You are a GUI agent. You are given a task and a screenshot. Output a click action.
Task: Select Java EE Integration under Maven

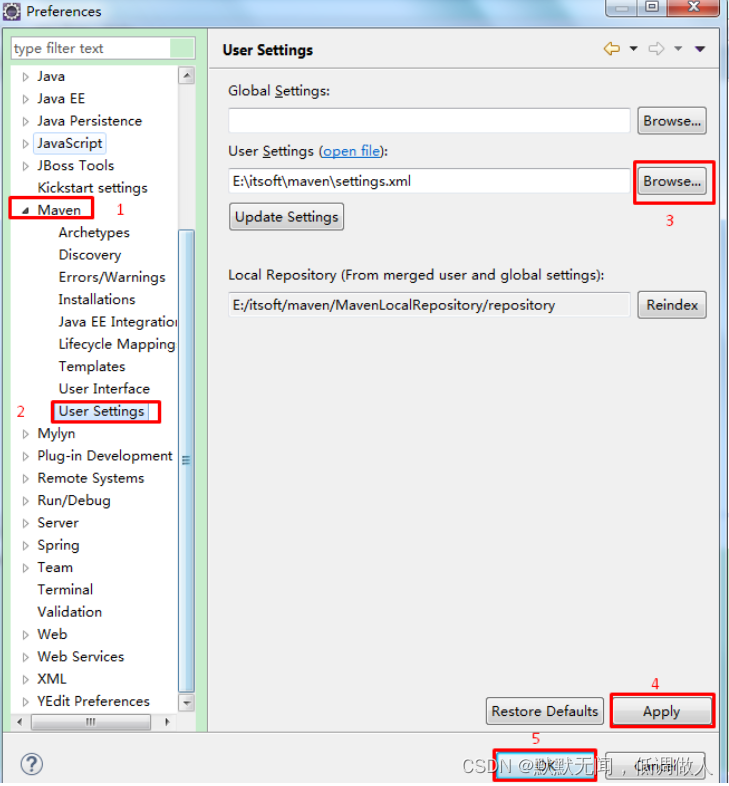tap(118, 322)
